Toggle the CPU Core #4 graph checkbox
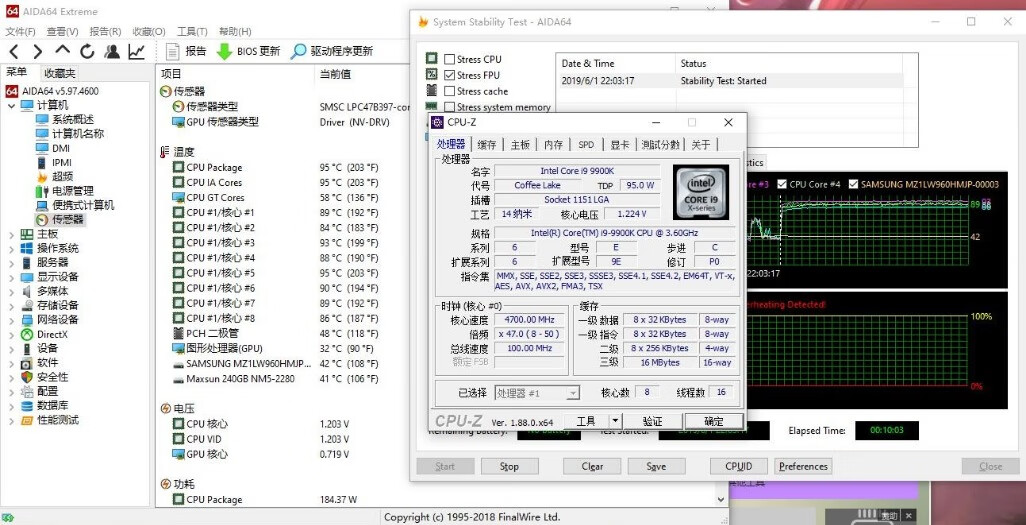 pos(781,185)
